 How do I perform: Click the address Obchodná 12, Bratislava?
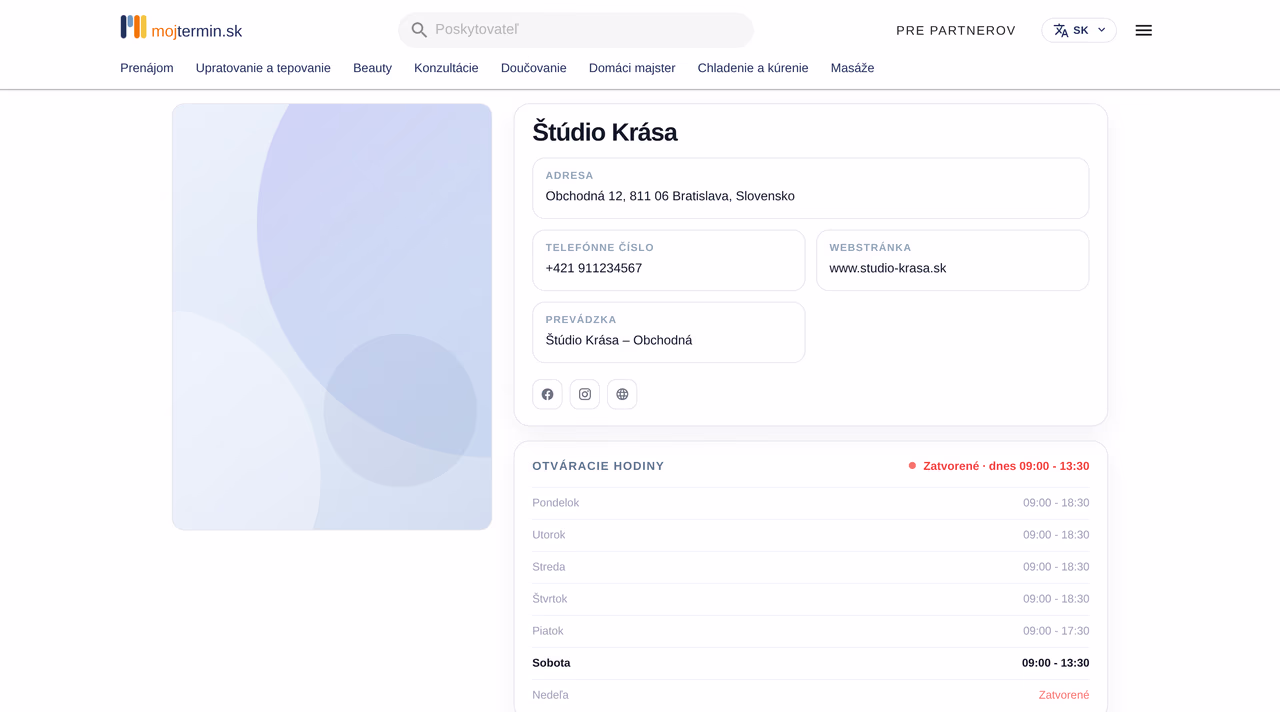(670, 196)
